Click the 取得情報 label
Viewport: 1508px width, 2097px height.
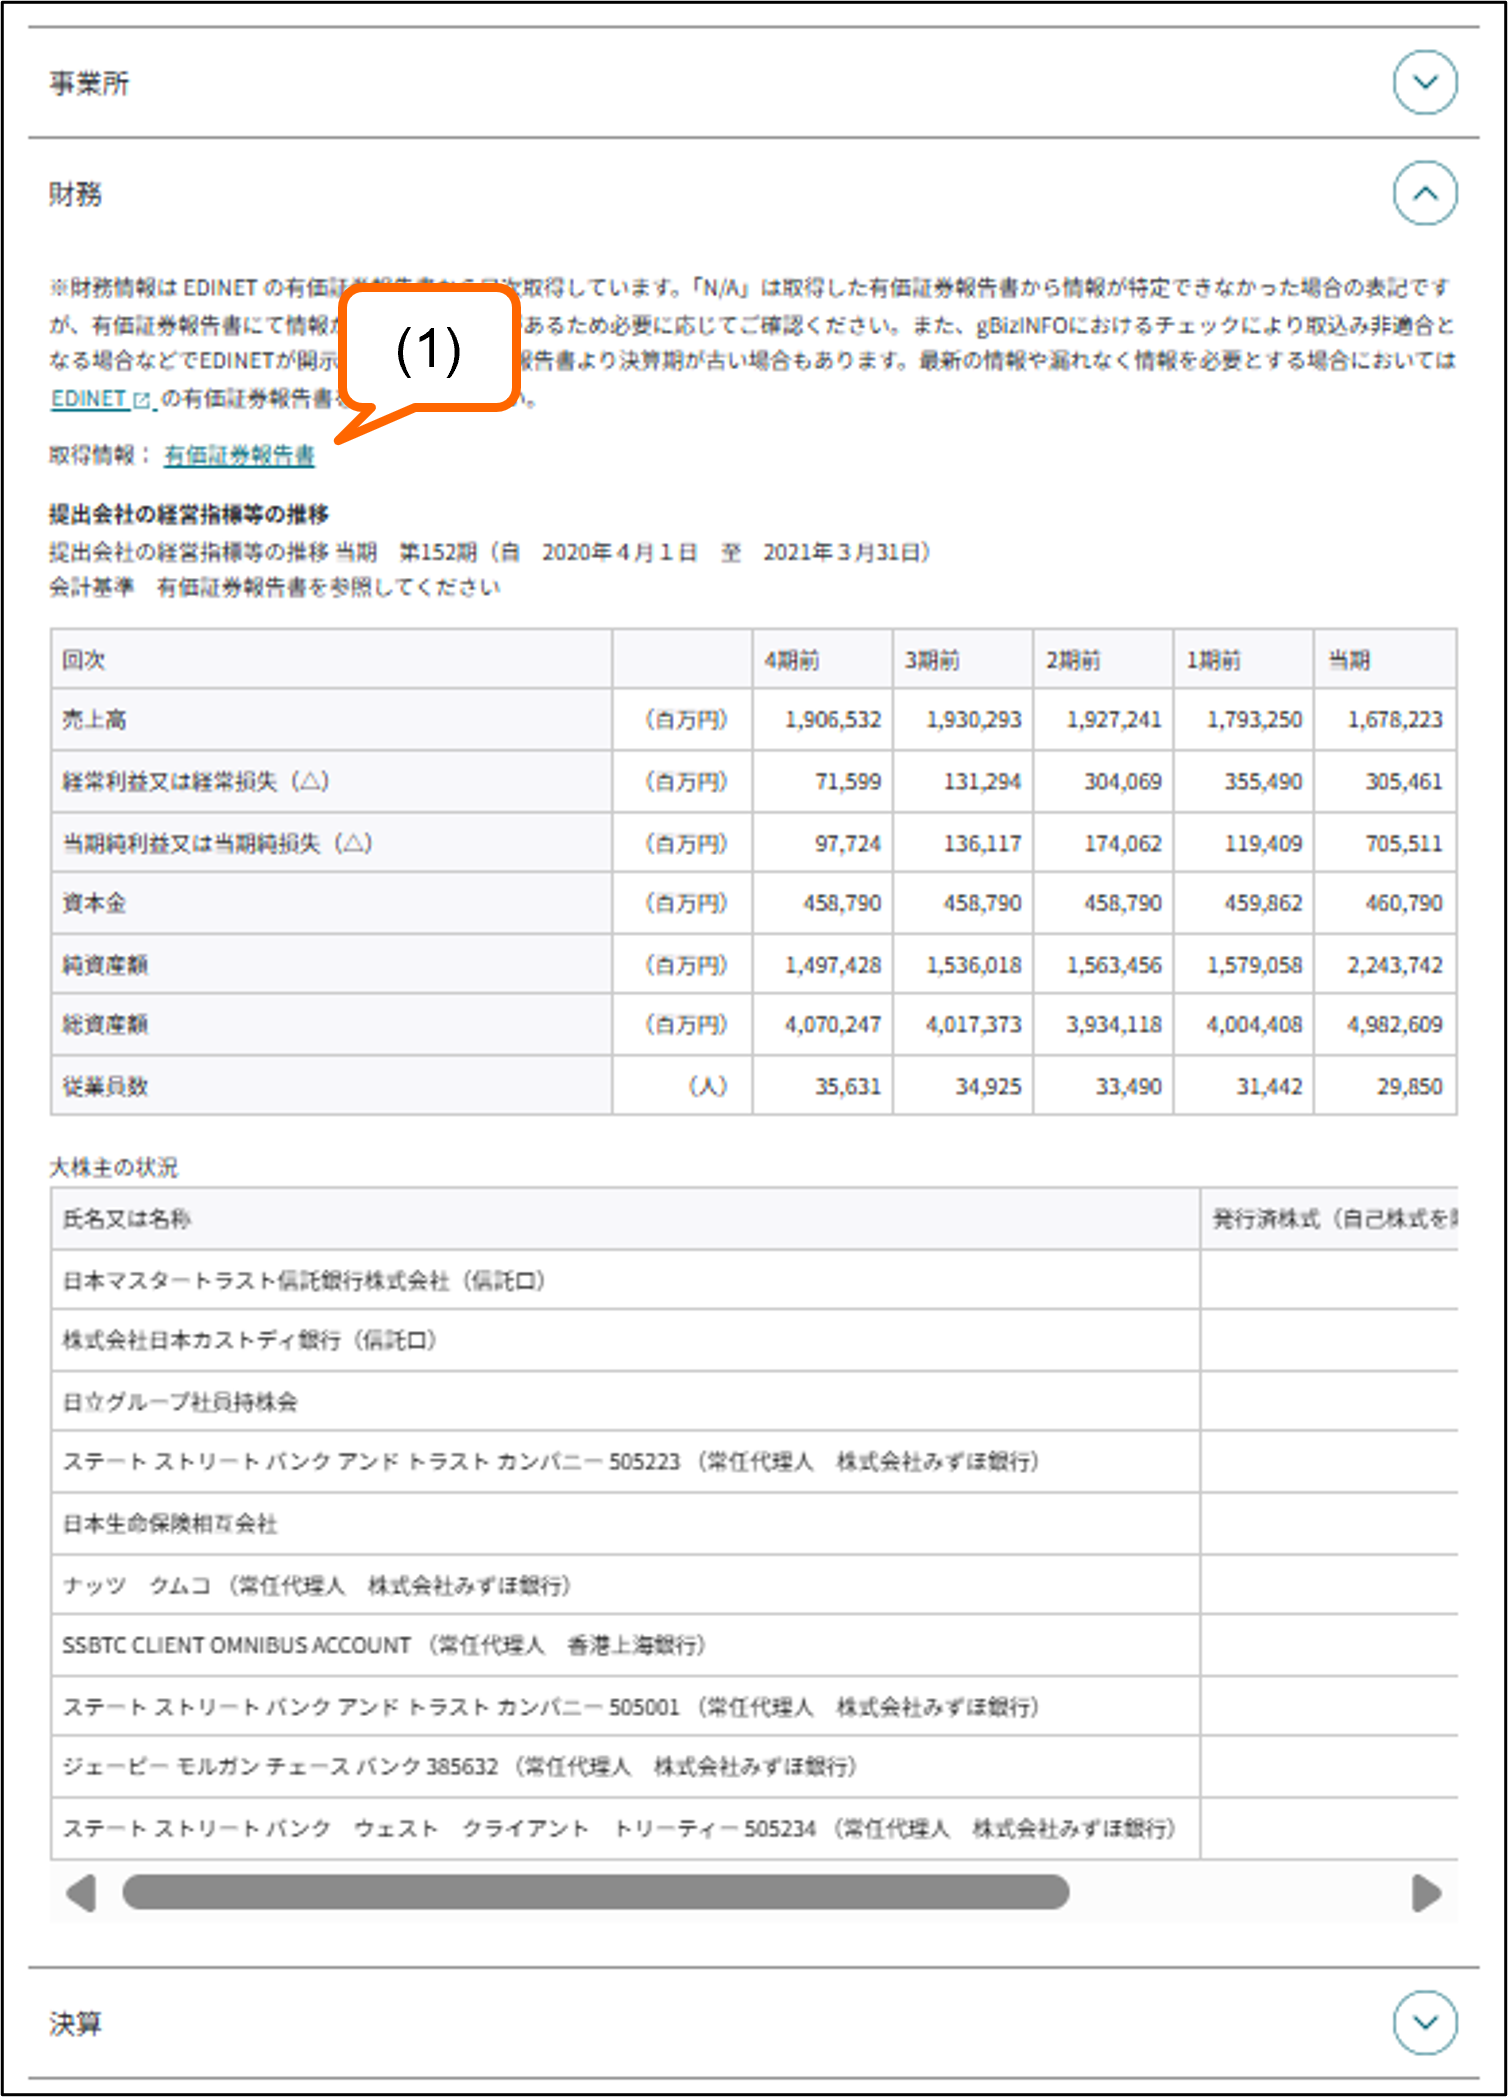pyautogui.click(x=100, y=456)
